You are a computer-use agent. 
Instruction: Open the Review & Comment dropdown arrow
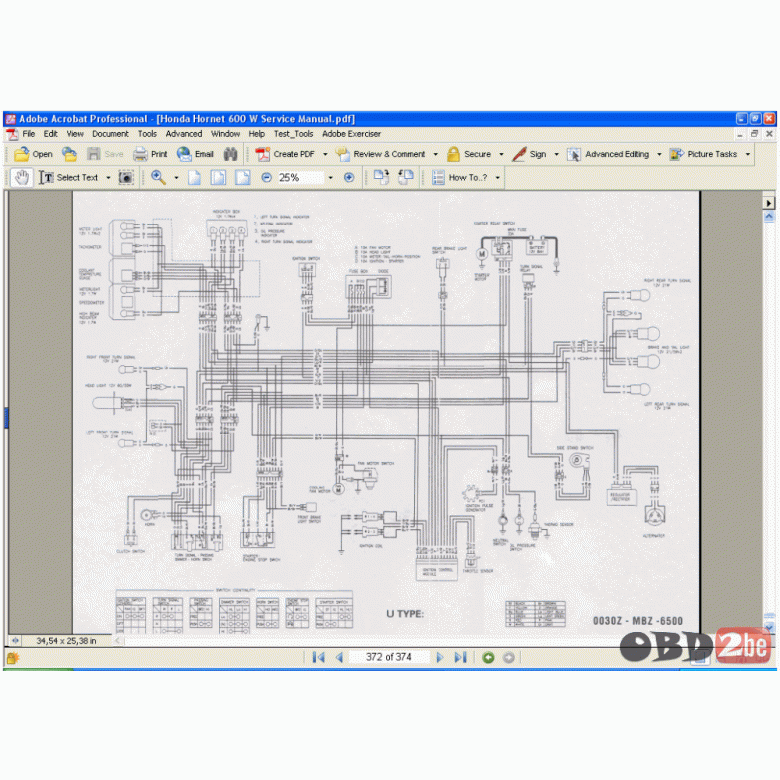pyautogui.click(x=436, y=154)
